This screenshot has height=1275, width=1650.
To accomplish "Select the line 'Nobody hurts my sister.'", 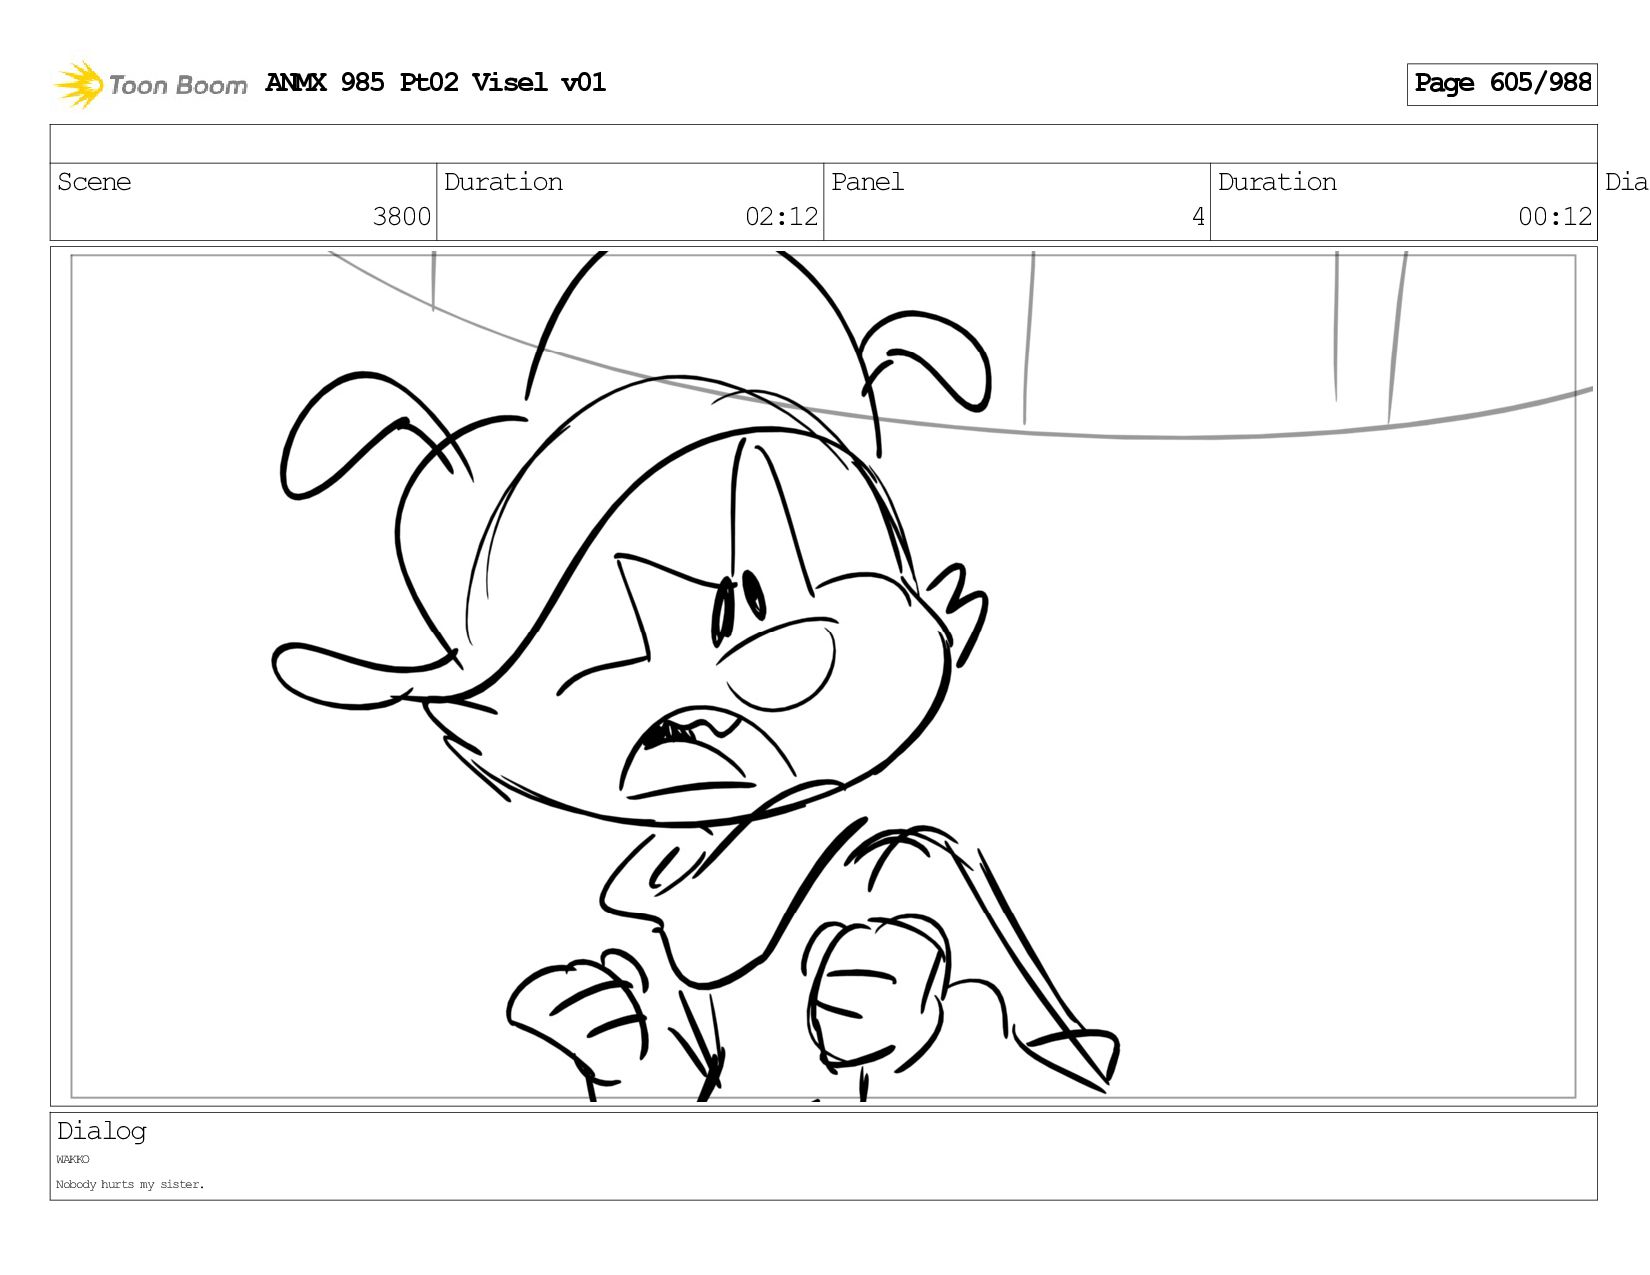I will pos(130,1185).
